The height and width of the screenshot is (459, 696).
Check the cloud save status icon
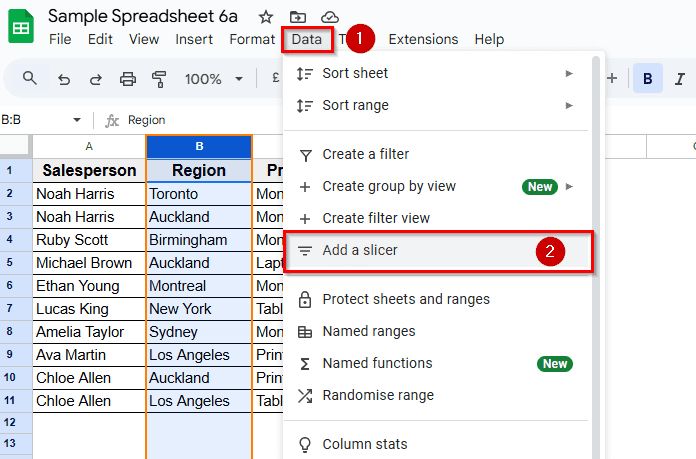click(328, 17)
